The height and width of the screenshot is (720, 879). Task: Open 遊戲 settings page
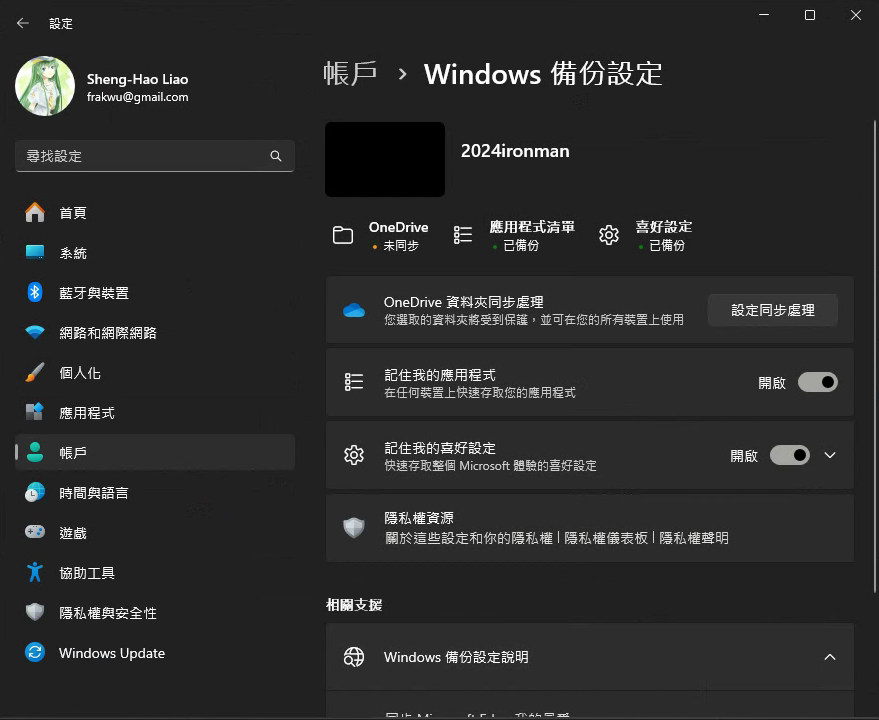(x=155, y=532)
